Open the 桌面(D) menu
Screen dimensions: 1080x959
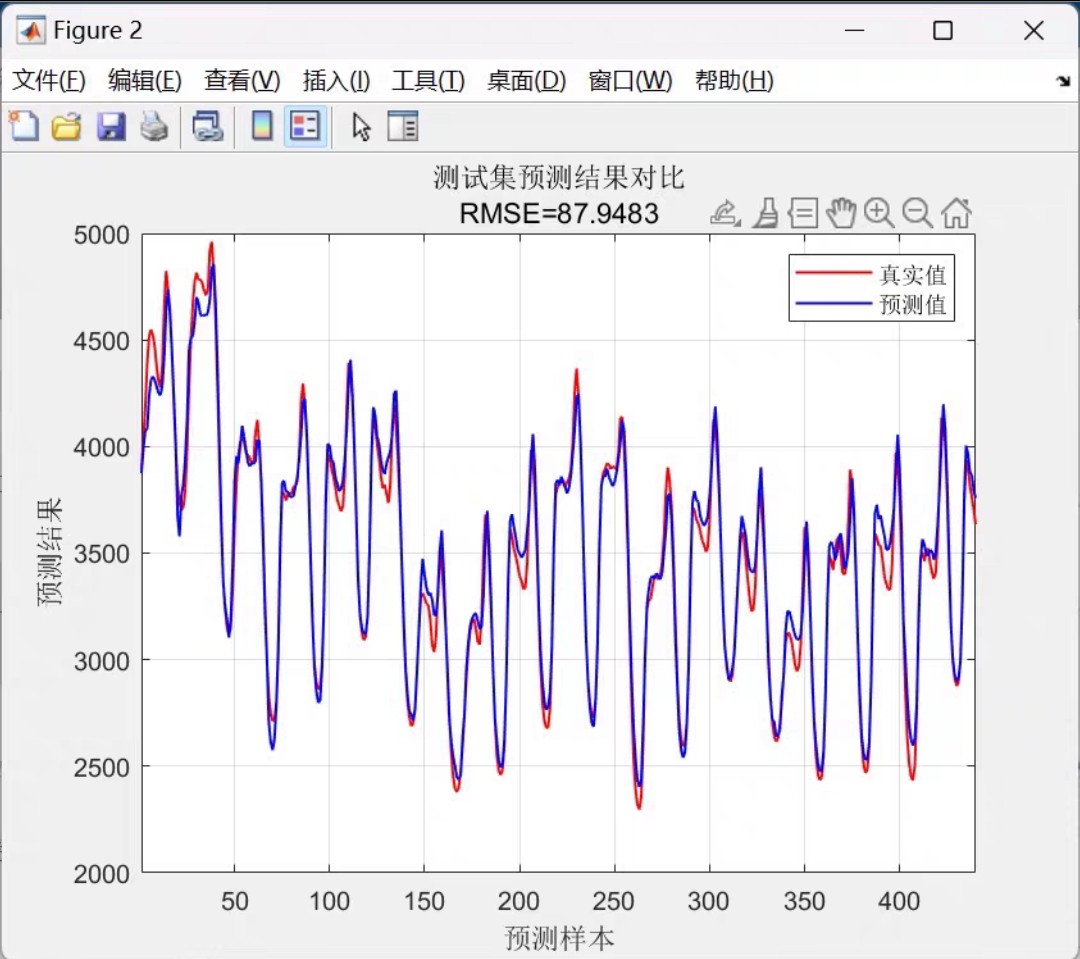pos(526,81)
